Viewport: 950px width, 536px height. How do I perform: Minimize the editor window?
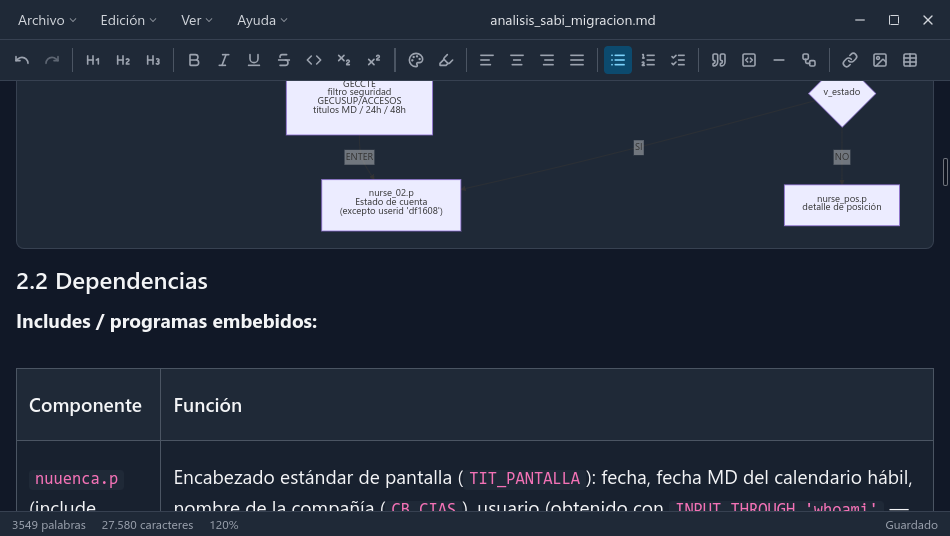pos(860,20)
